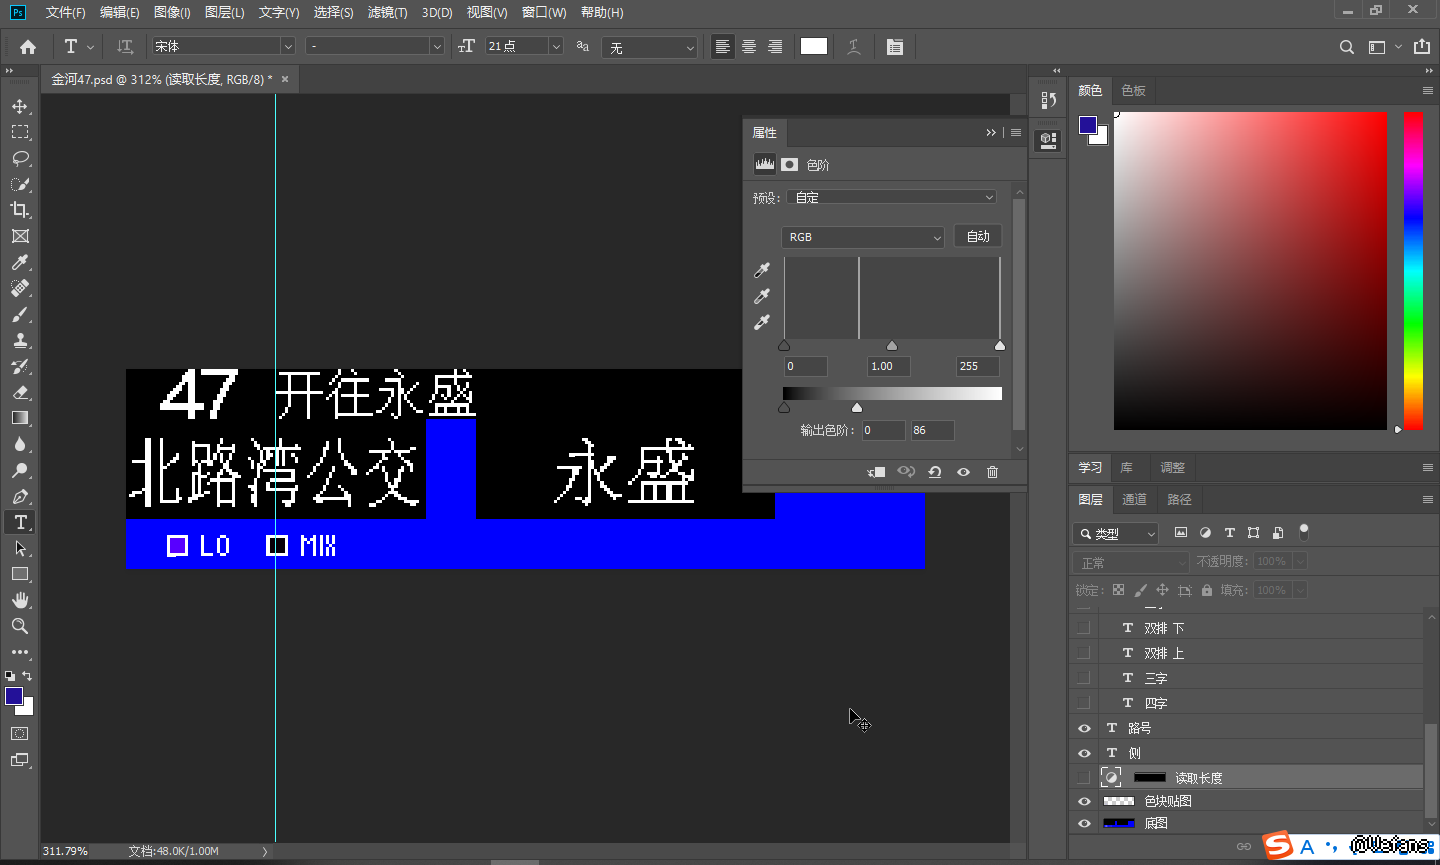Image resolution: width=1440 pixels, height=865 pixels.
Task: Select the Move tool
Action: (x=20, y=107)
